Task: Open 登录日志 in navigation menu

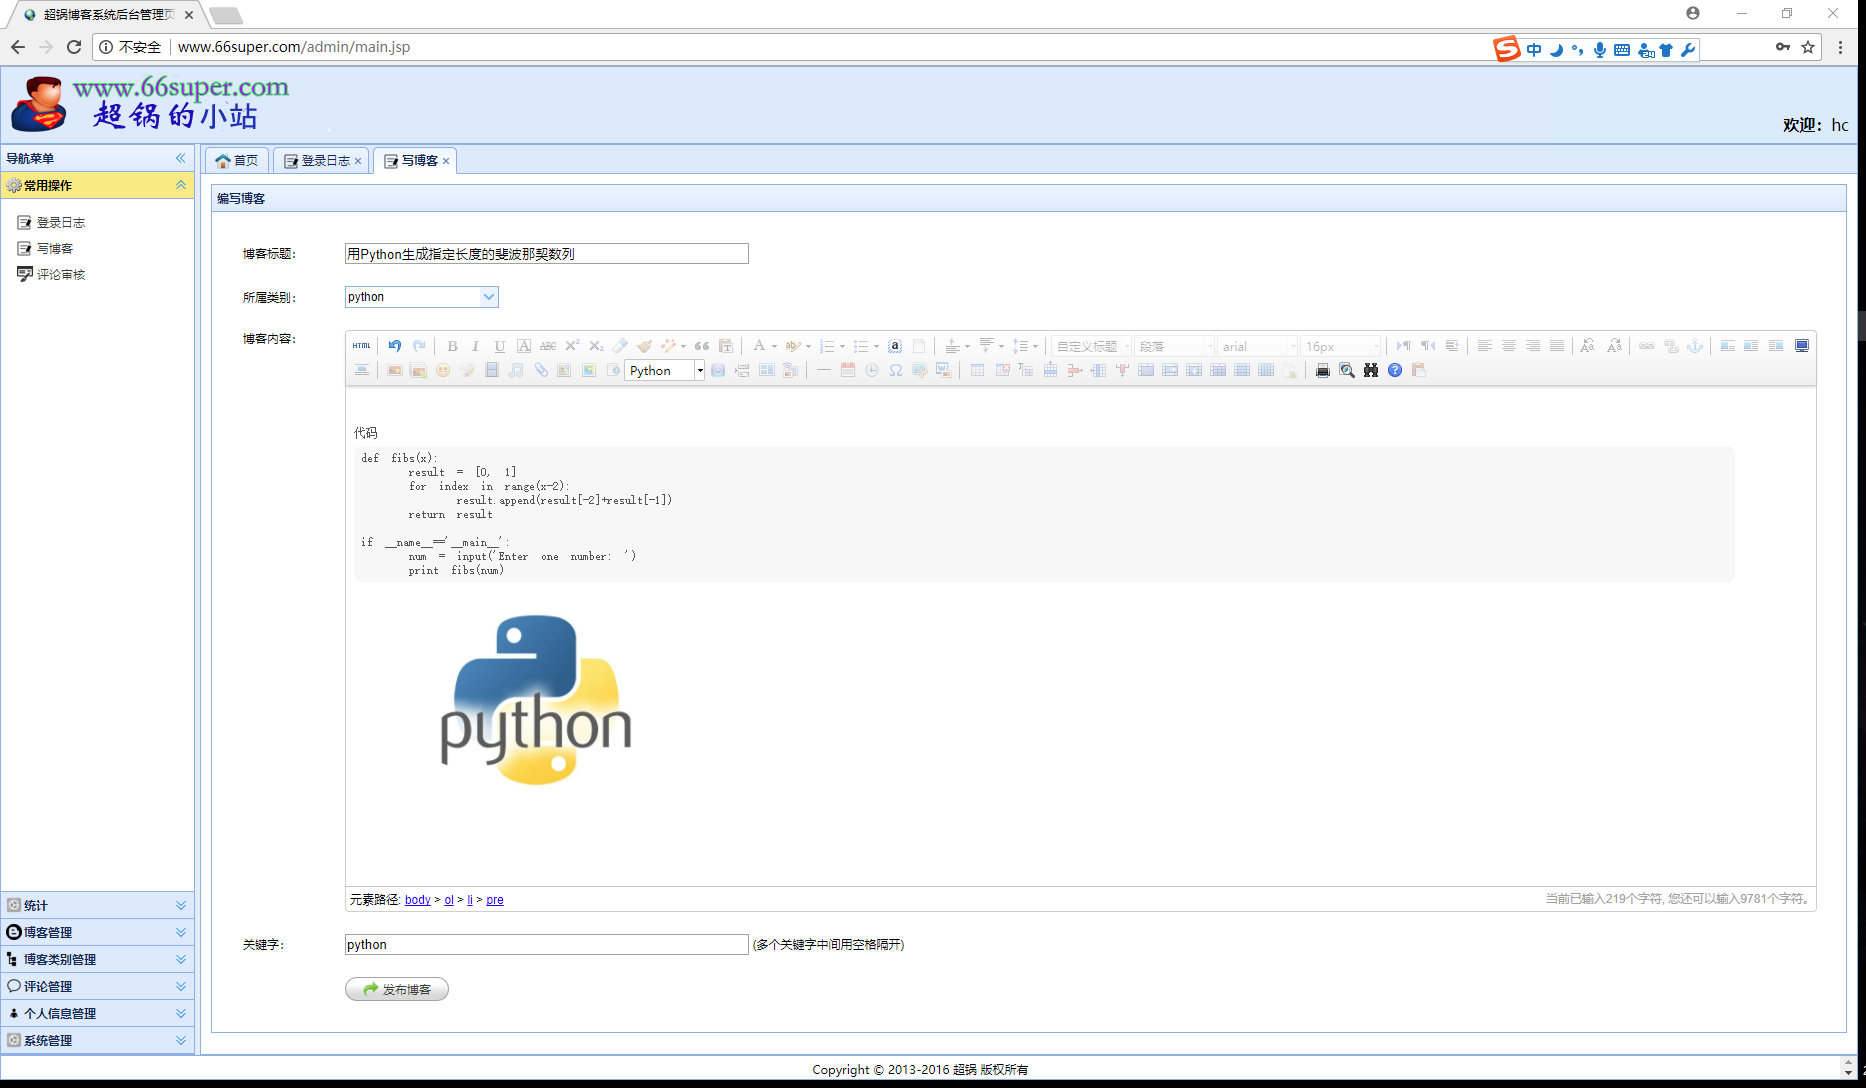Action: (60, 222)
